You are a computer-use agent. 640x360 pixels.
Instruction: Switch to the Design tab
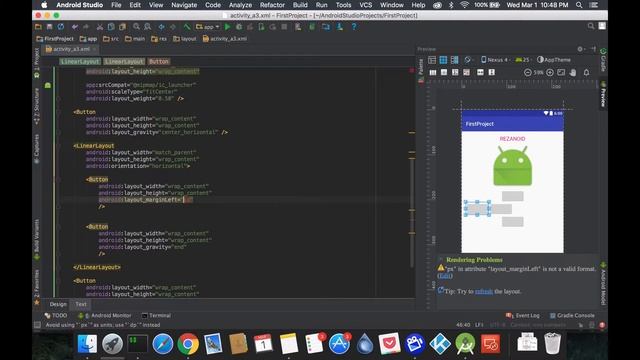coord(58,304)
